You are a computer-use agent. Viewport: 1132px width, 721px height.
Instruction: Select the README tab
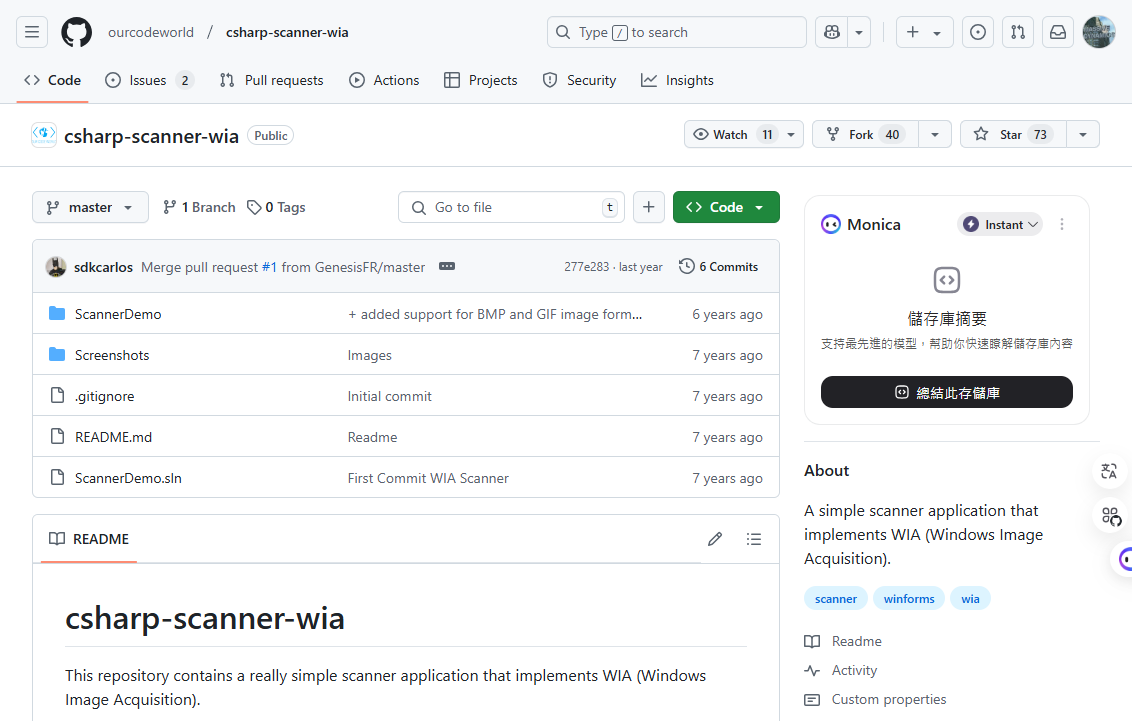[x=89, y=539]
